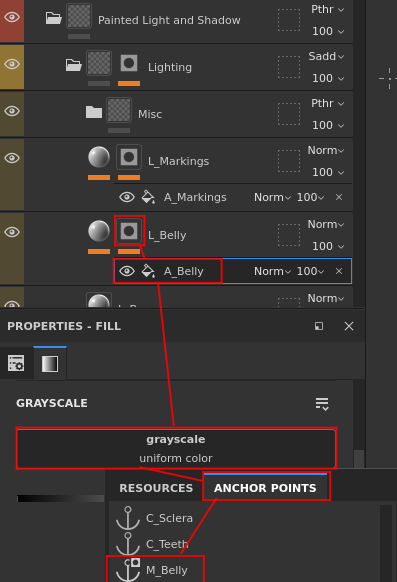397x582 pixels.
Task: Click the A_Belly fill bucket icon
Action: (x=148, y=271)
